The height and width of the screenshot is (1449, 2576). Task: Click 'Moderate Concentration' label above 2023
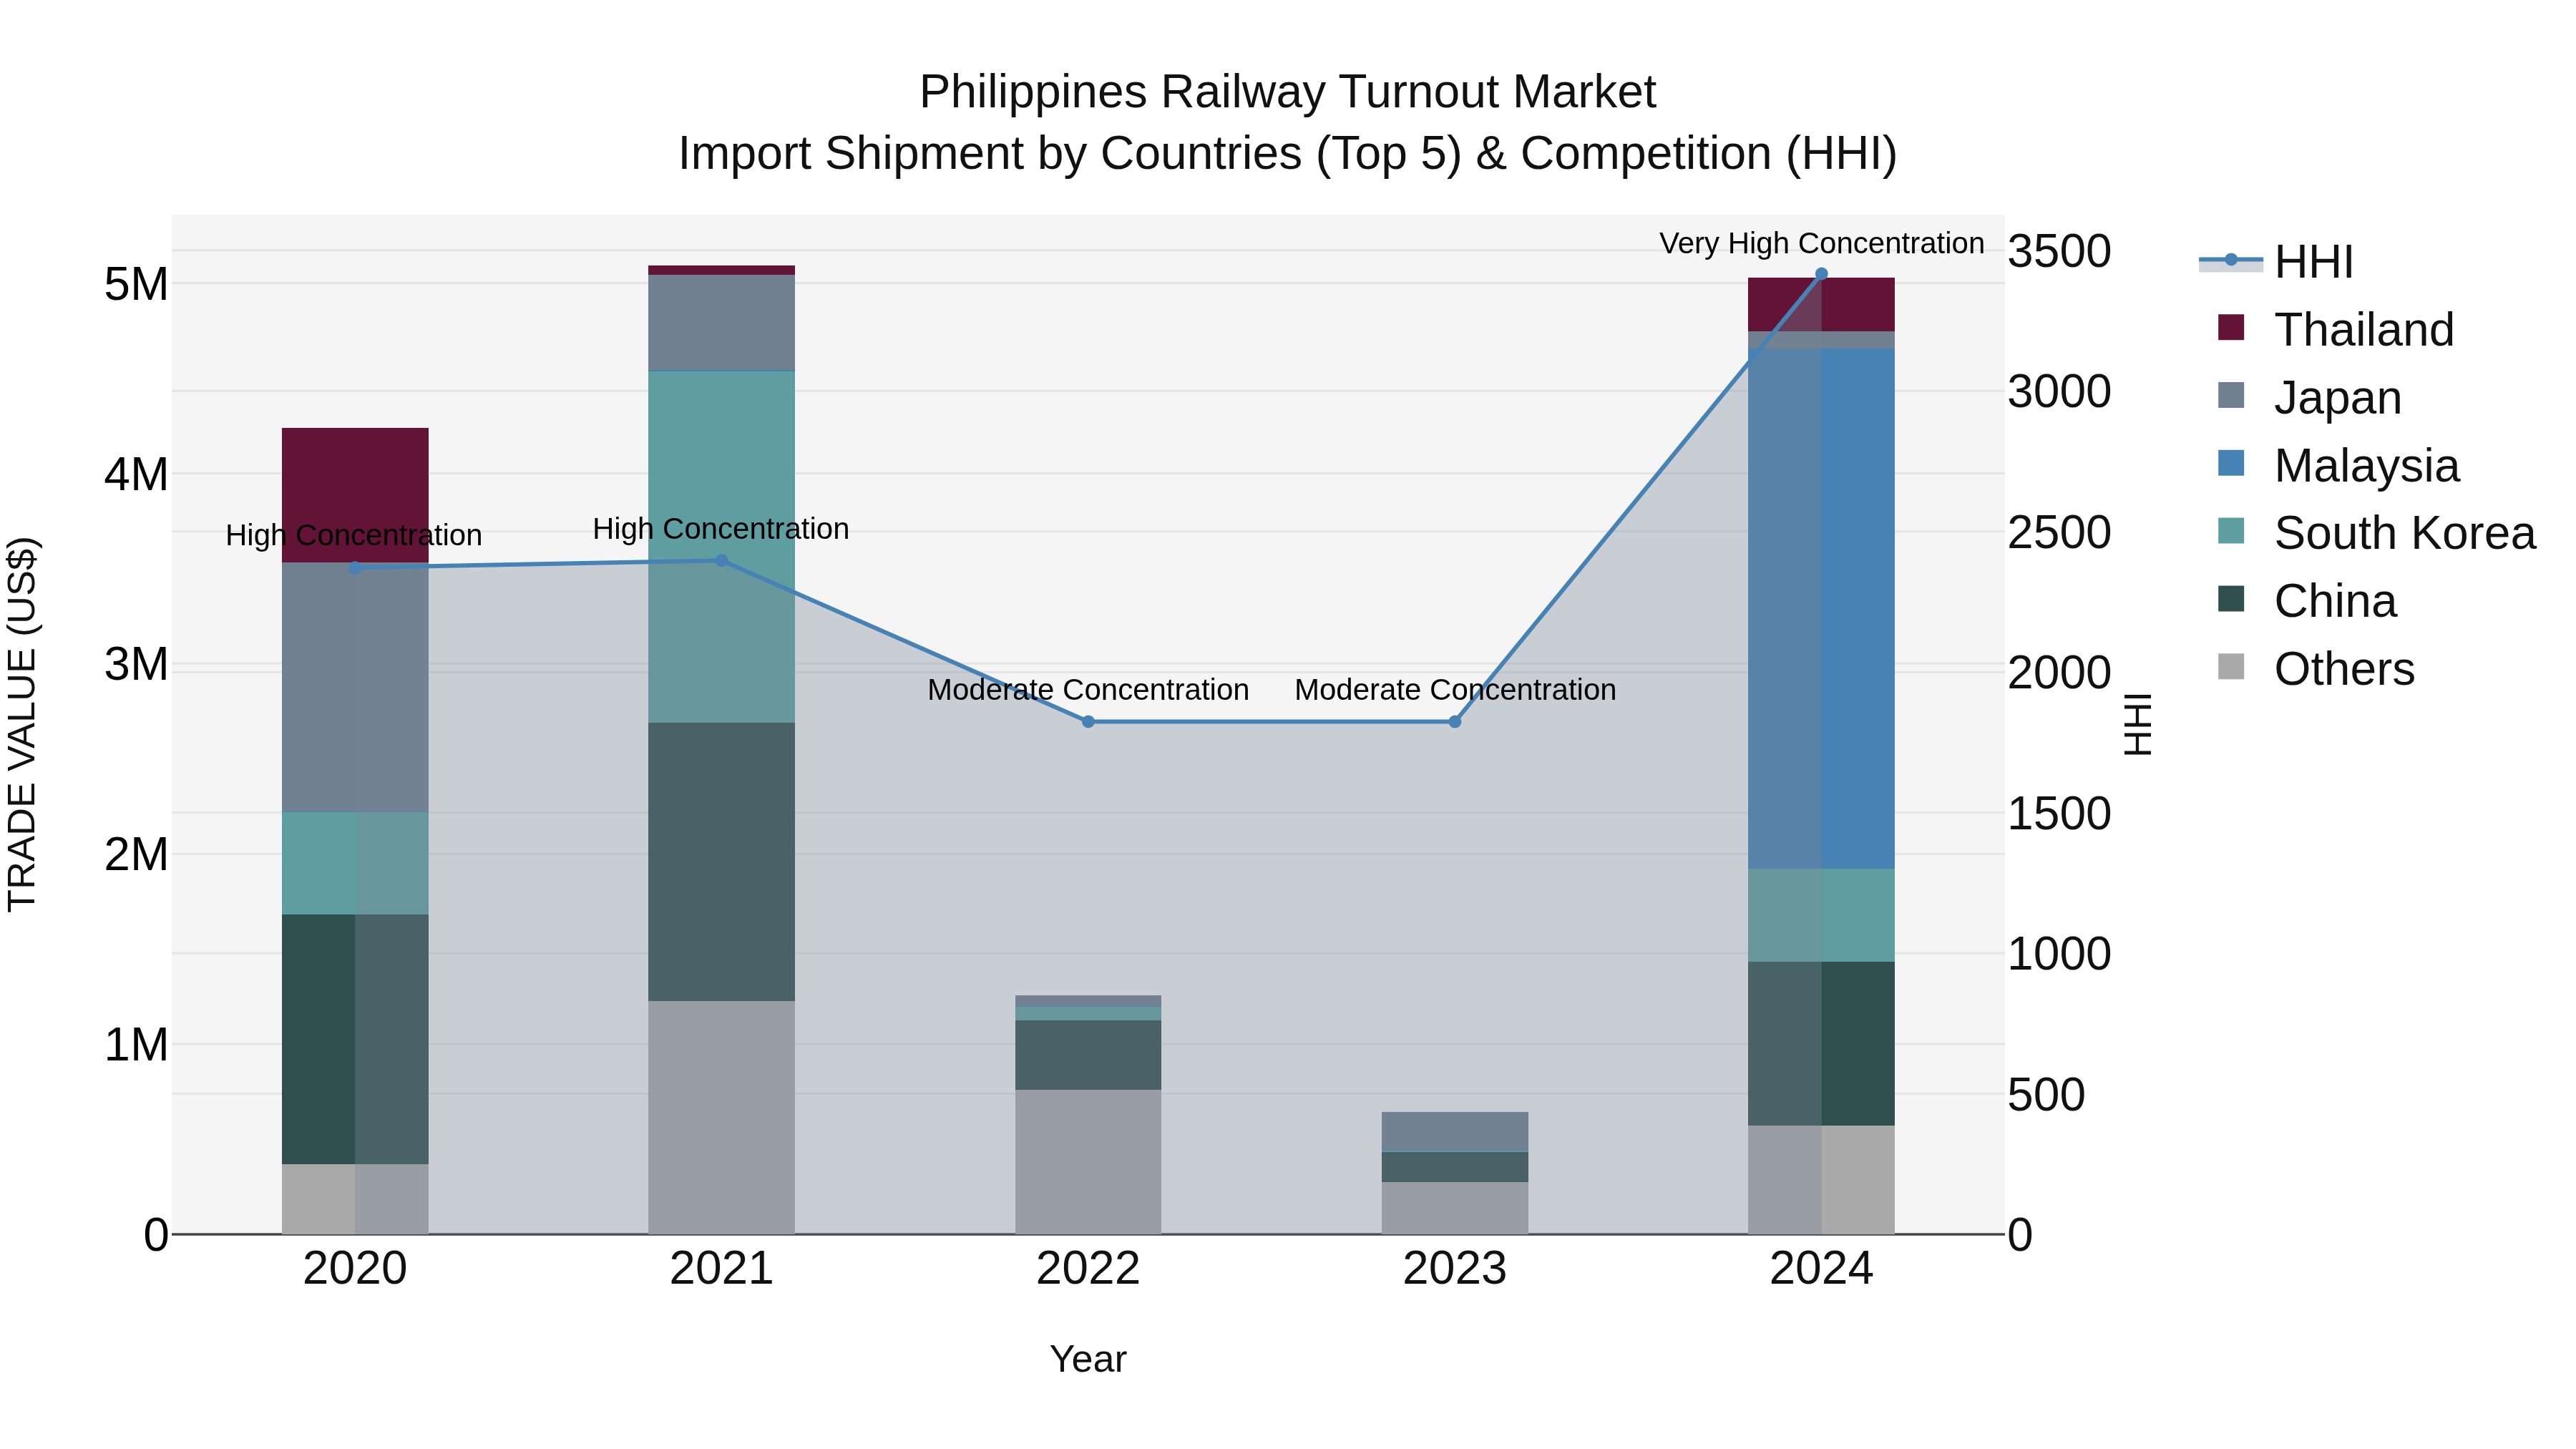tap(1455, 690)
